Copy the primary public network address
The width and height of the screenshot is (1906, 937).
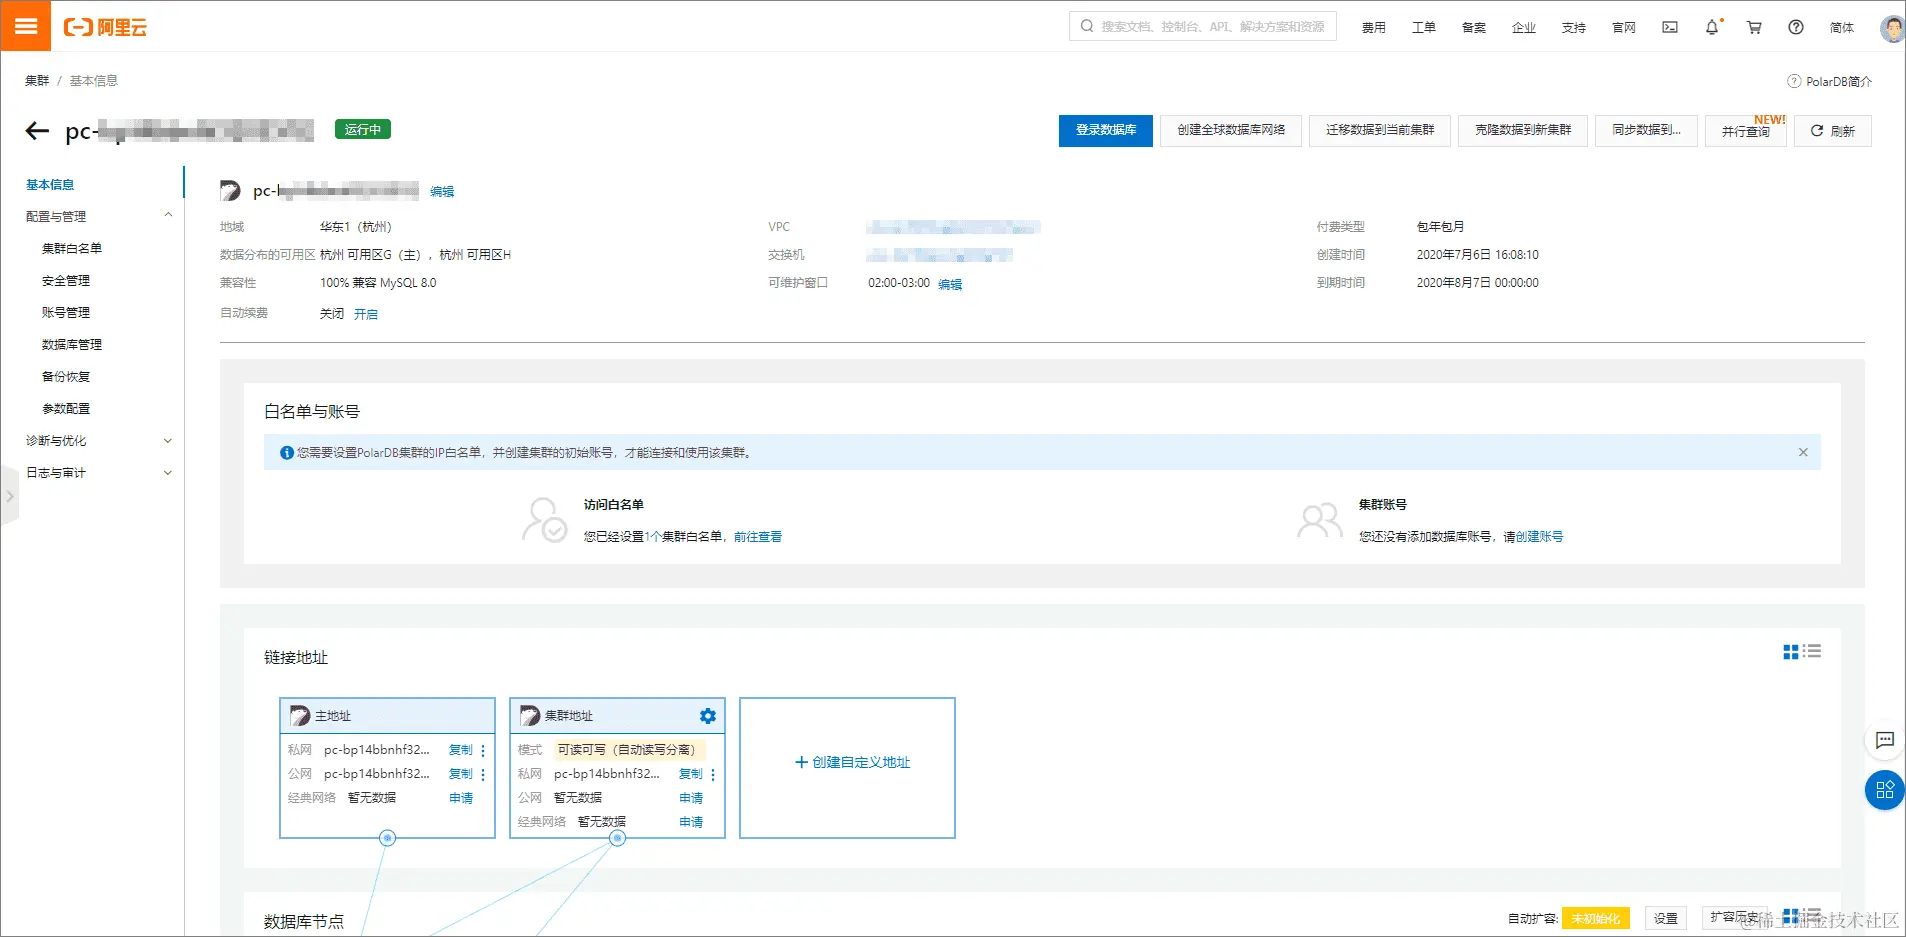click(x=461, y=774)
